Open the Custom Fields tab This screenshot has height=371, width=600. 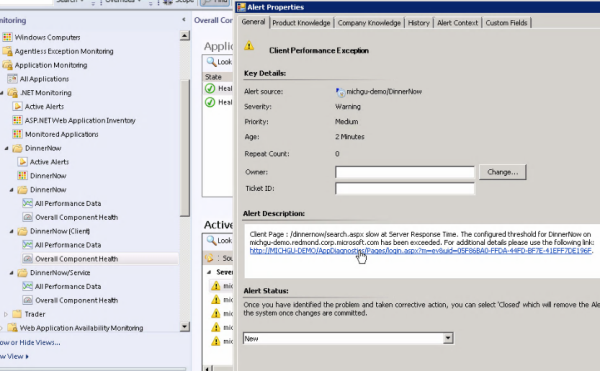click(506, 23)
